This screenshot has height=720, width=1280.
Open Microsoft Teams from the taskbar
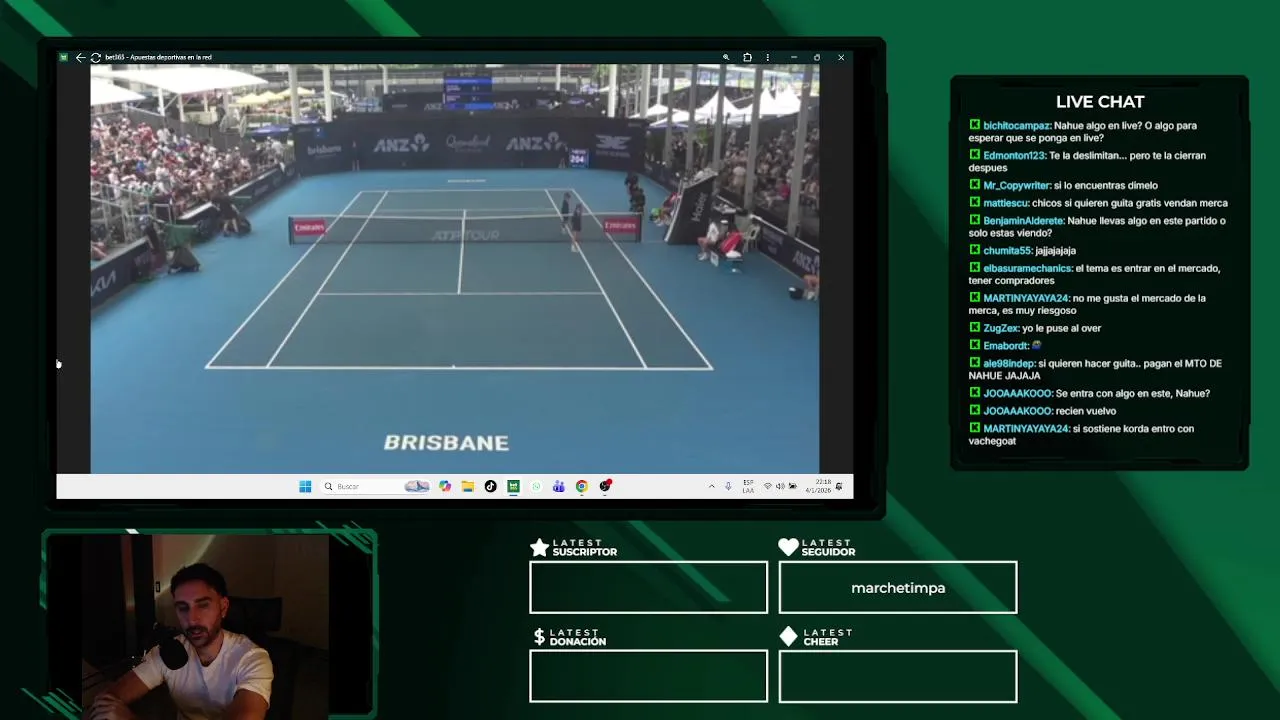(x=558, y=486)
